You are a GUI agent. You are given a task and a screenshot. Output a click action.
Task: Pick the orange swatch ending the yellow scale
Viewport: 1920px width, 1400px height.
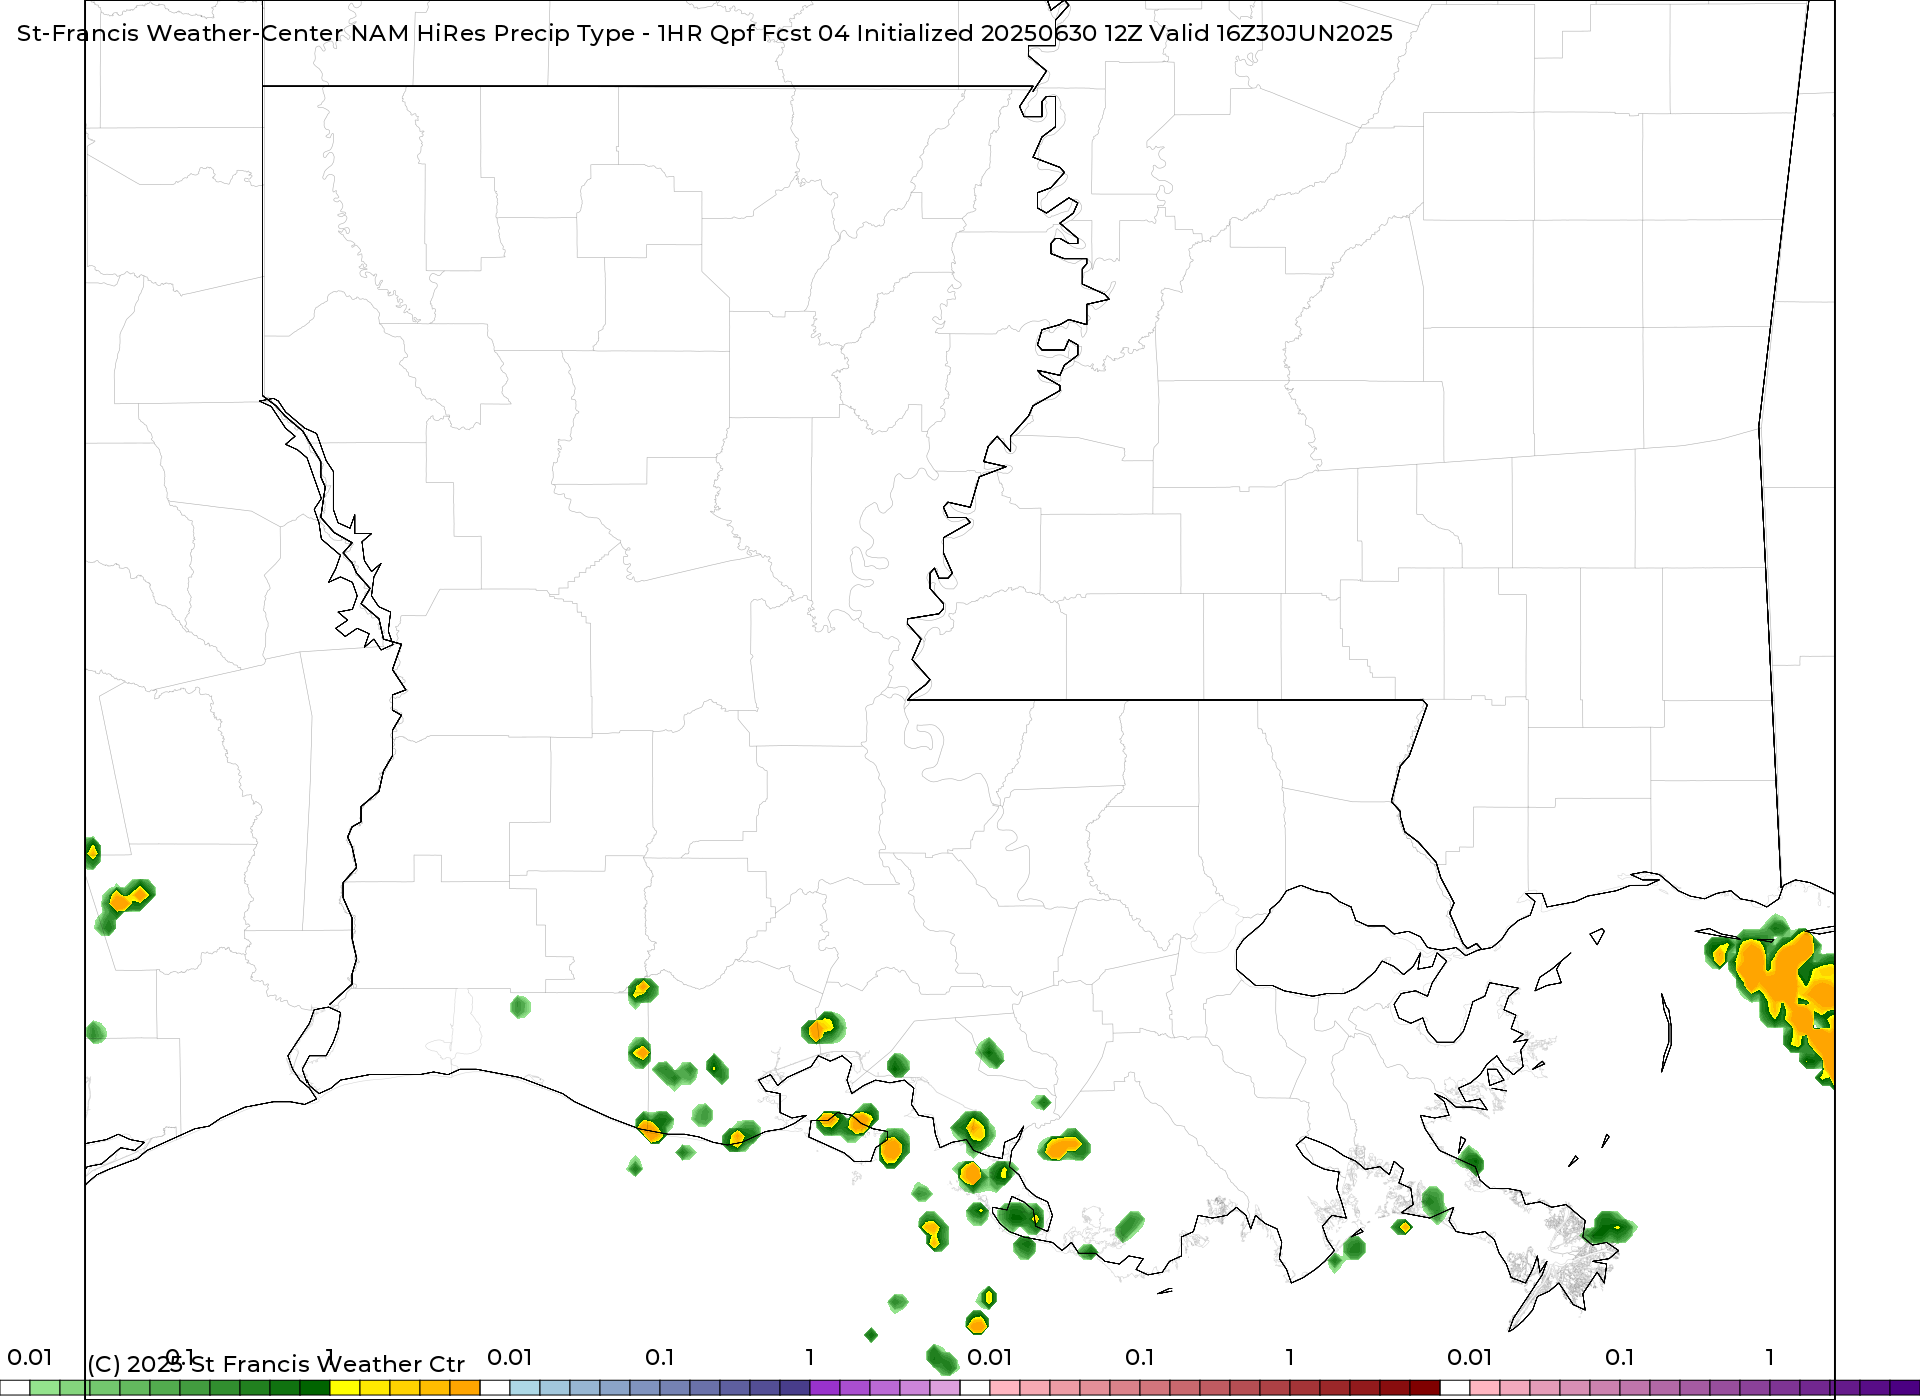(x=465, y=1388)
